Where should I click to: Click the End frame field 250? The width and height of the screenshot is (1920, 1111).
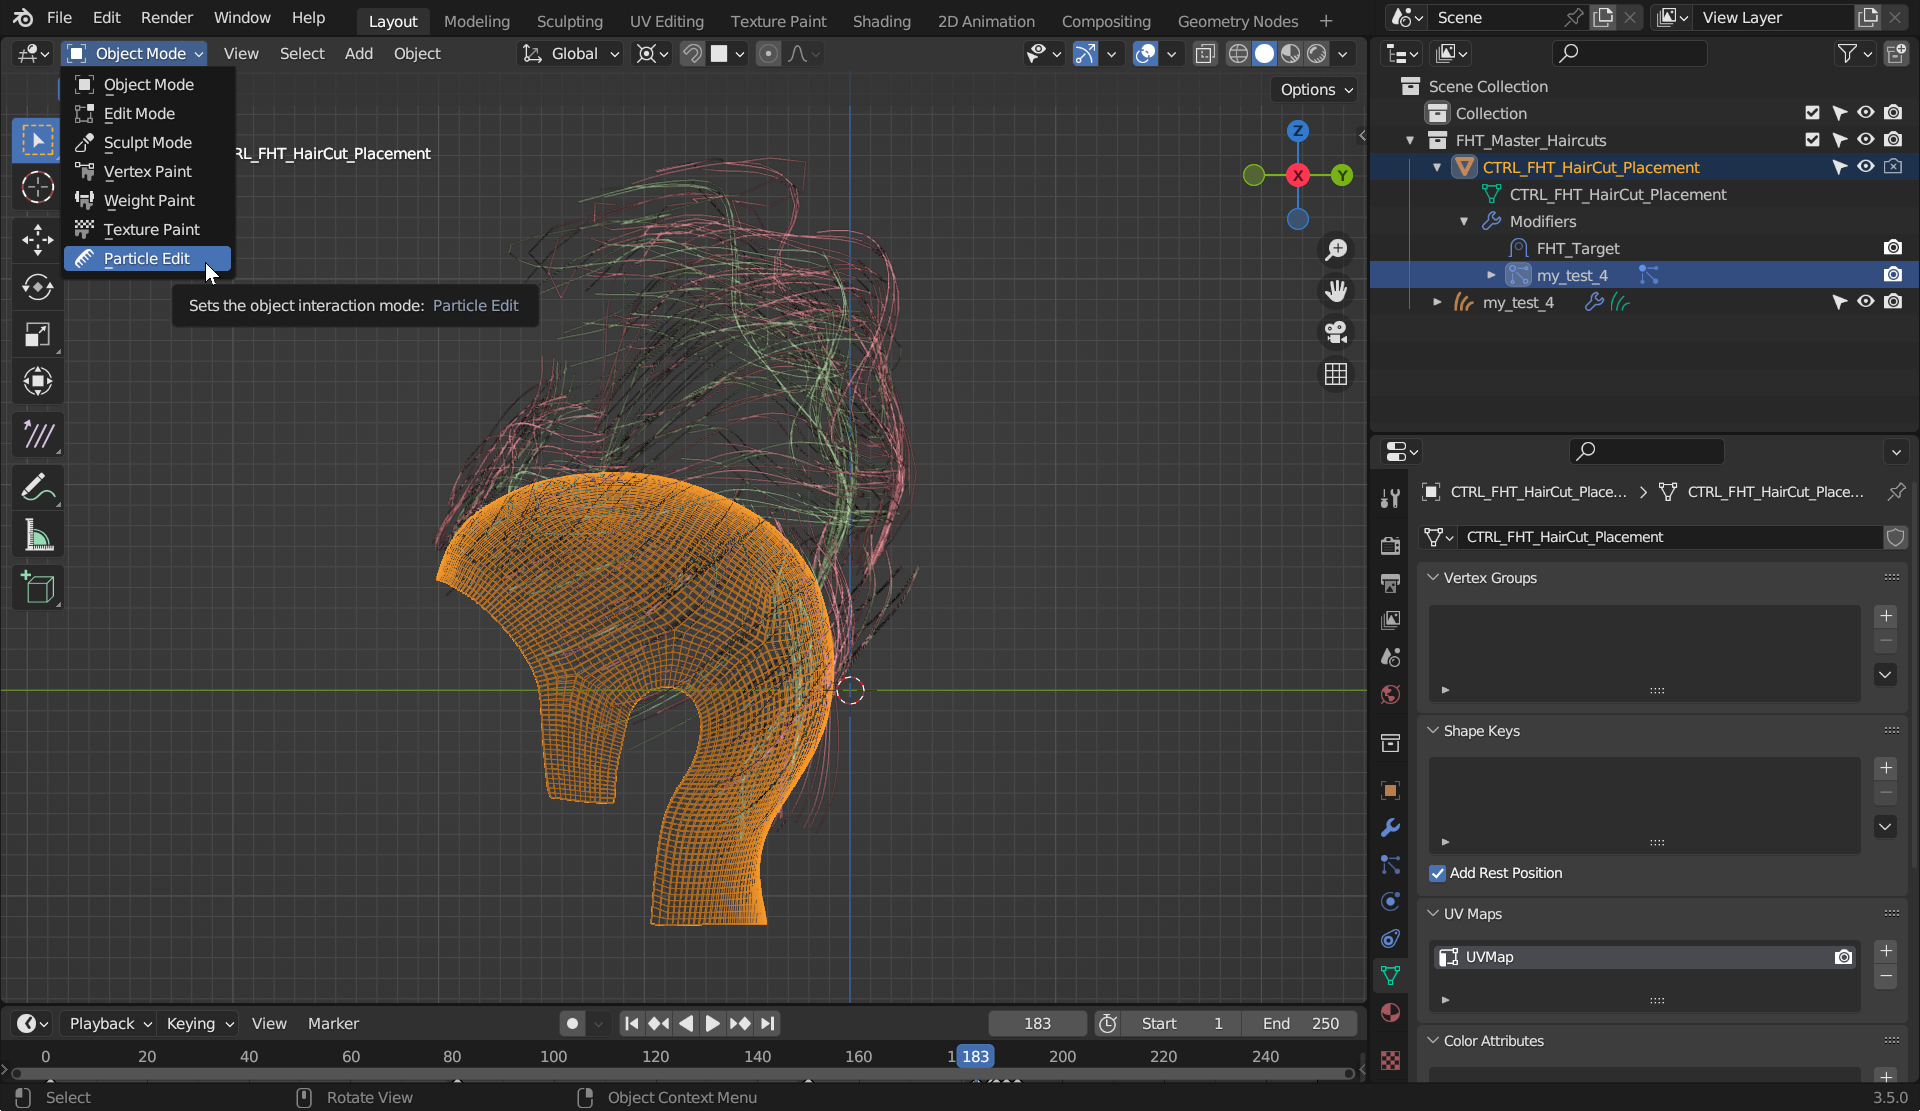pos(1300,1023)
